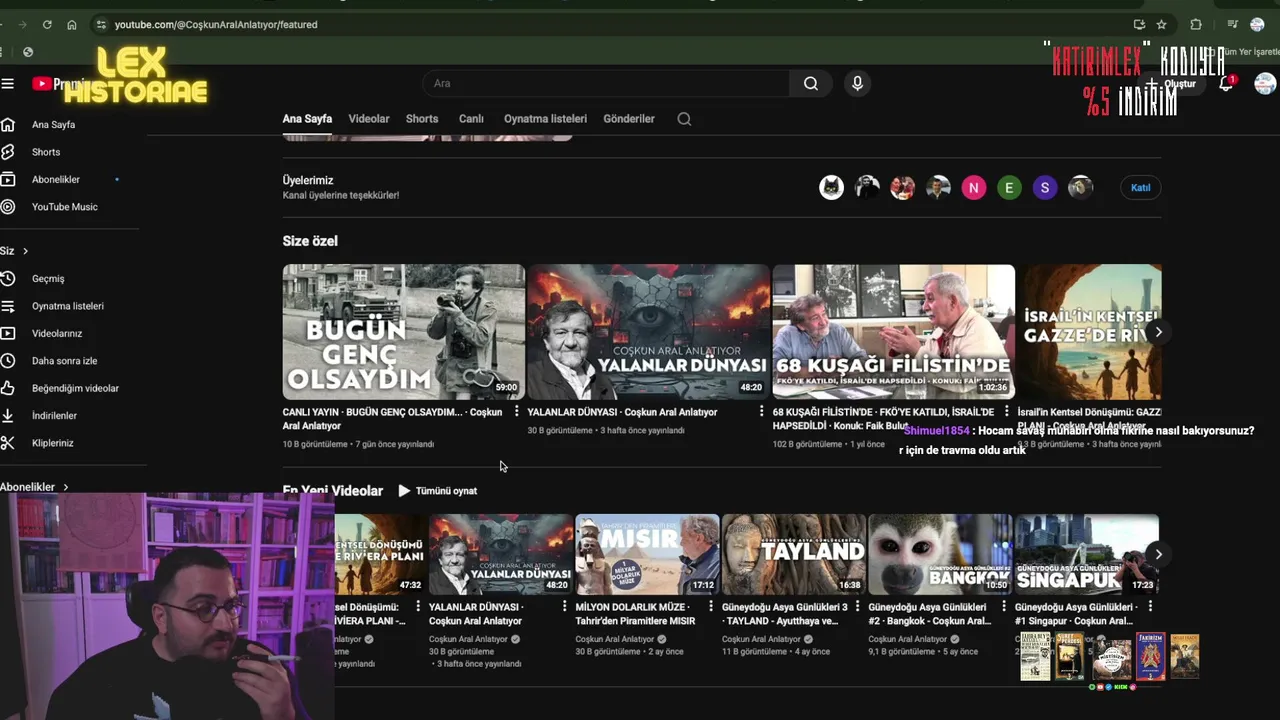
Task: Open Klipleriniz in sidebar
Action: click(x=52, y=443)
